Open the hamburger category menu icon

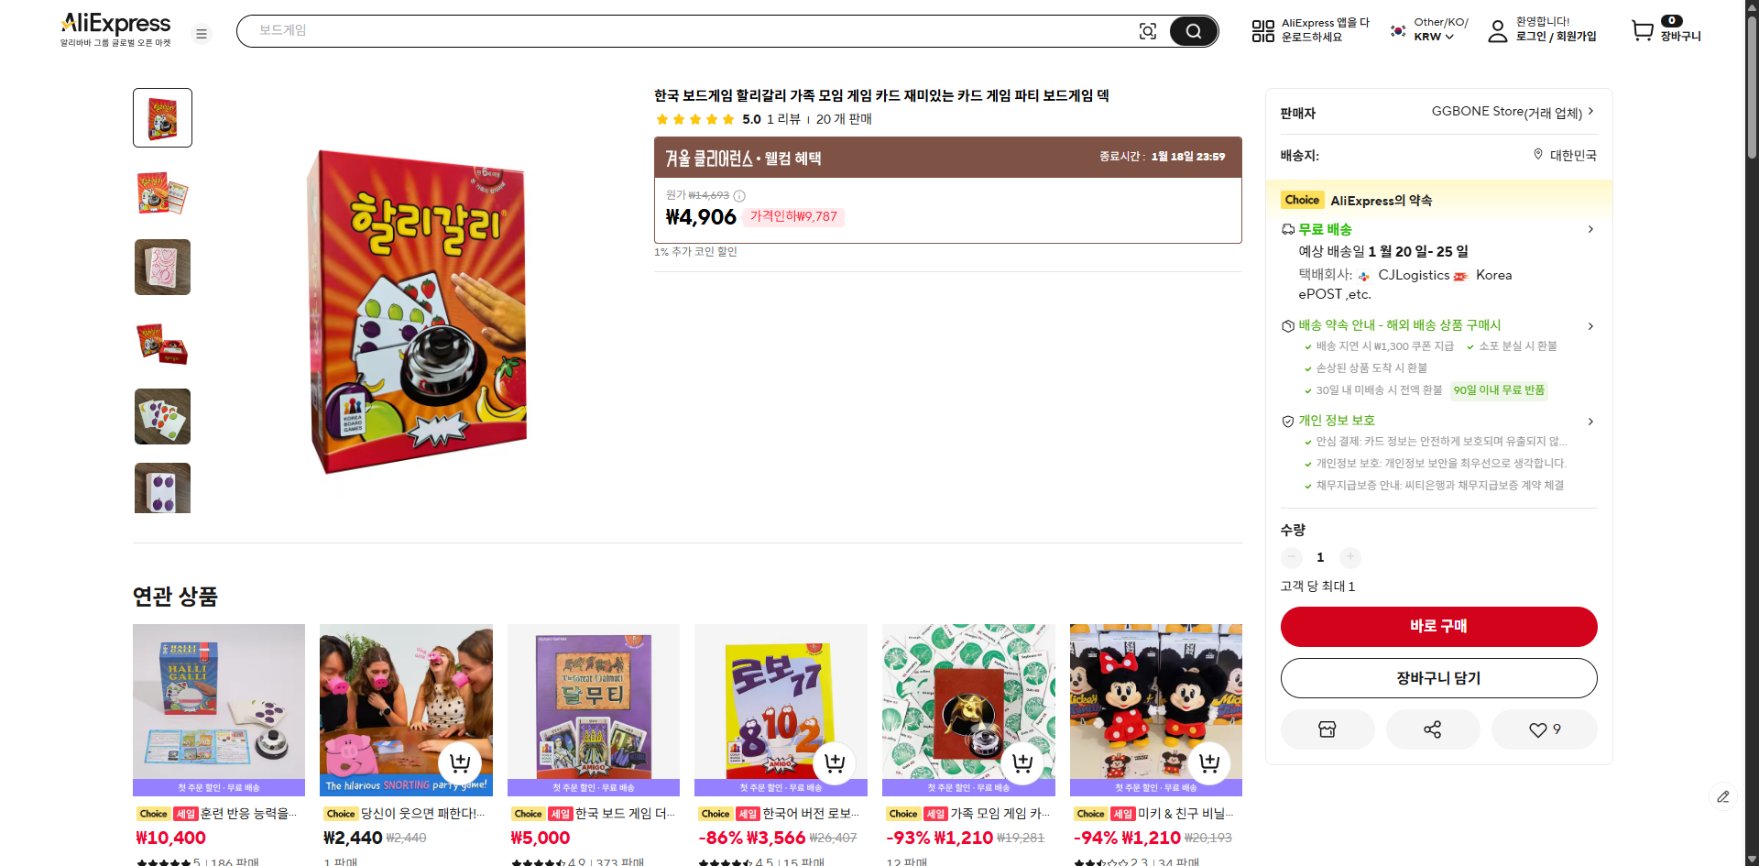(x=201, y=34)
